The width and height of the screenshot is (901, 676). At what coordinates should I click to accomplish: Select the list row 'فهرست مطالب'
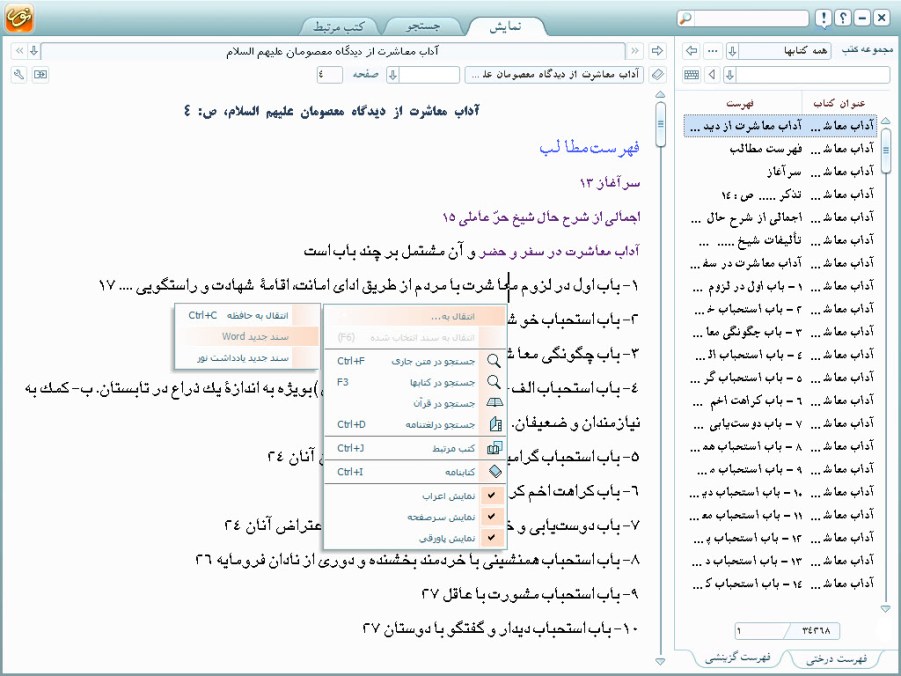780,149
